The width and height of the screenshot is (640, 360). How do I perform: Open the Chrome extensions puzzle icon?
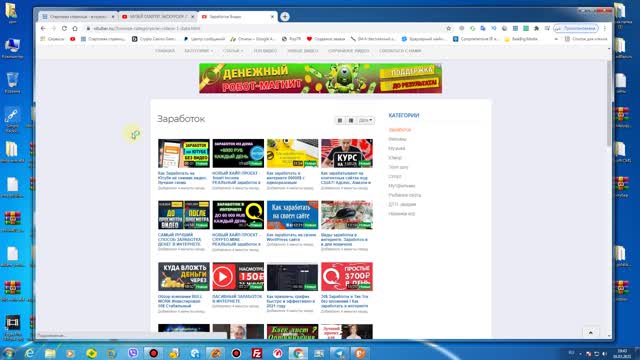536,28
